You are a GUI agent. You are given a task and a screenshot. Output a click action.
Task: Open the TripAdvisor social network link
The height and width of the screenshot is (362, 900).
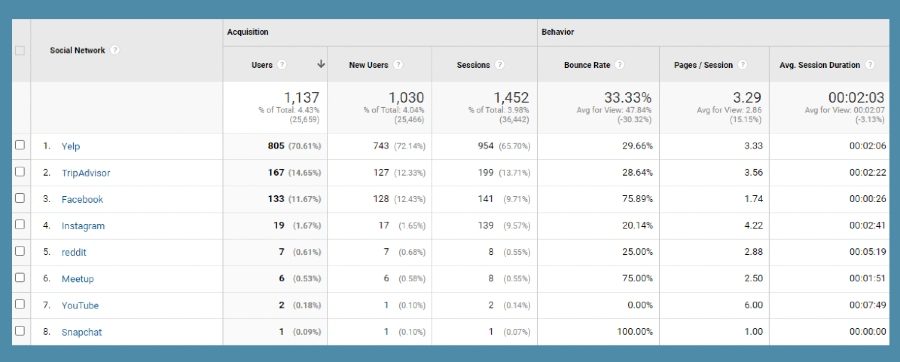click(86, 173)
